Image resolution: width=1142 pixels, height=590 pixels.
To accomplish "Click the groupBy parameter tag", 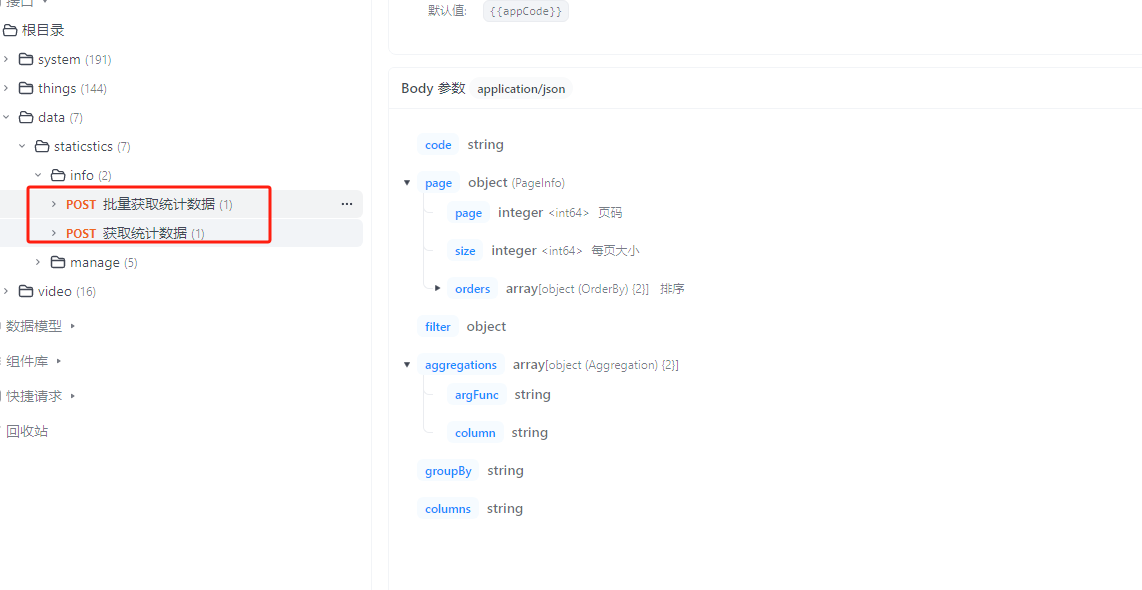I will pyautogui.click(x=448, y=471).
